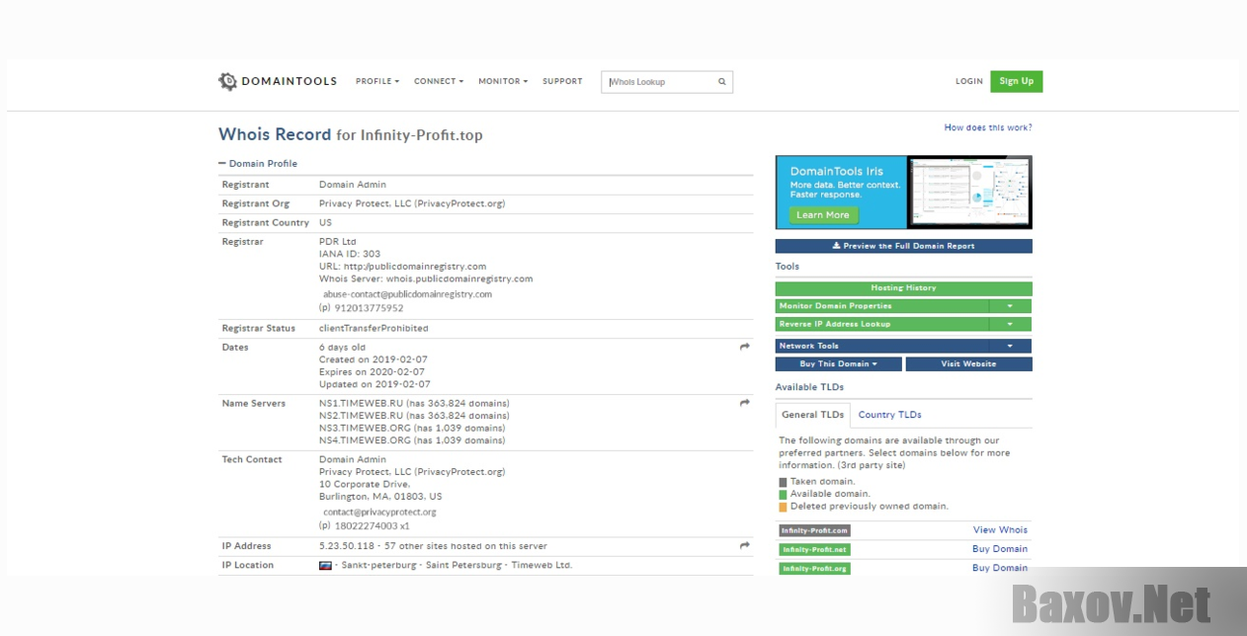Screen dimensions: 1247x636
Task: Click Buy Domain for Infinity-Profit.org
Action: (x=1000, y=568)
